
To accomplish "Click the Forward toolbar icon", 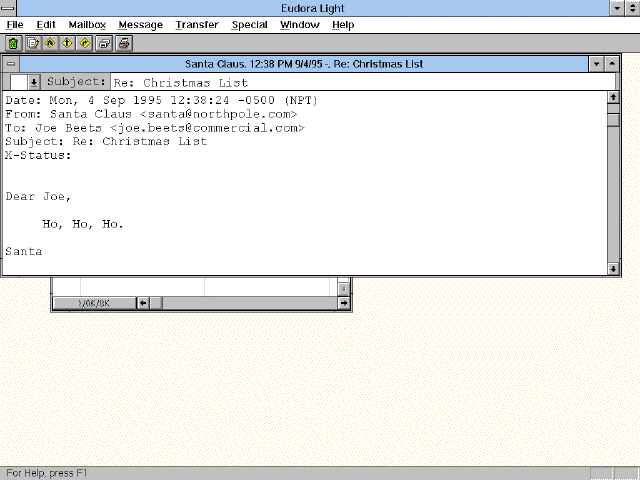I will [x=67, y=43].
